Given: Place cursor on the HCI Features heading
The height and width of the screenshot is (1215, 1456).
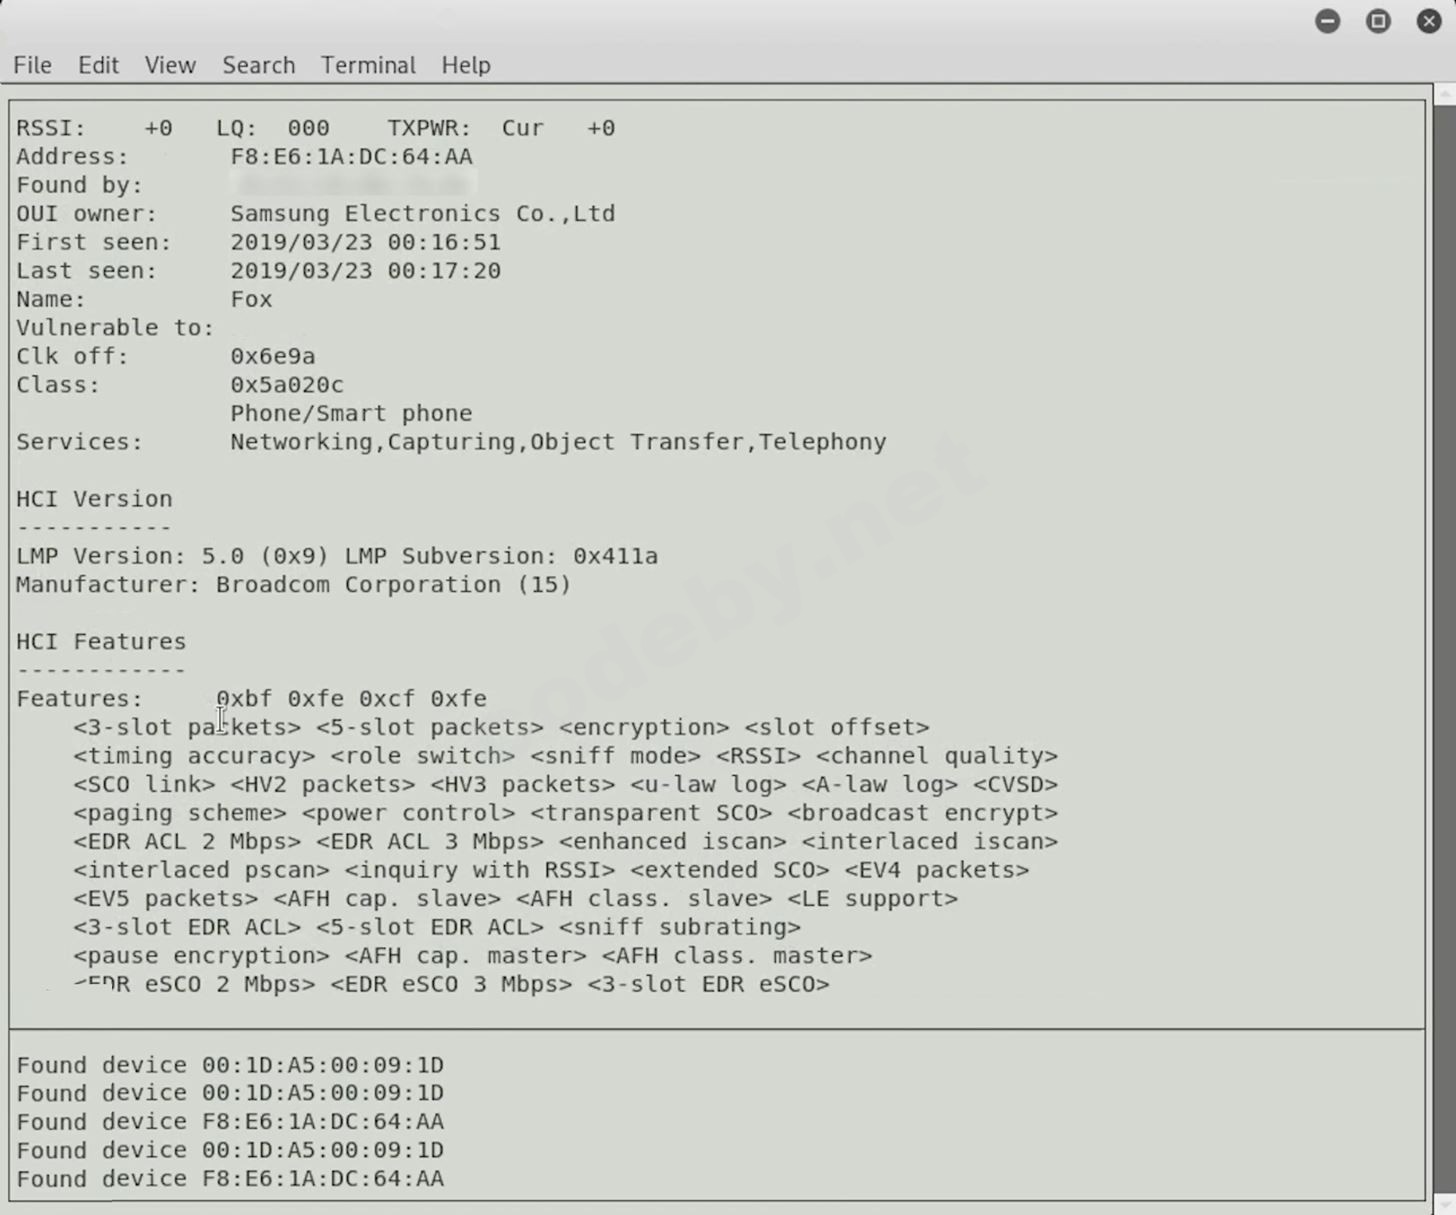Looking at the screenshot, I should (x=100, y=641).
